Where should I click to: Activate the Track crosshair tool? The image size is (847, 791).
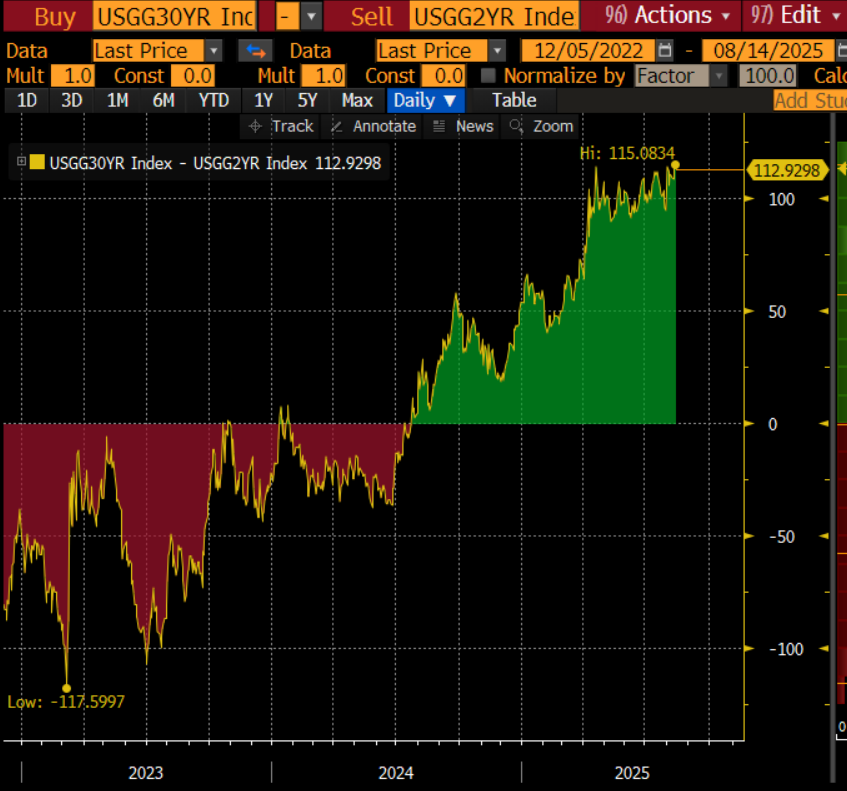point(281,126)
